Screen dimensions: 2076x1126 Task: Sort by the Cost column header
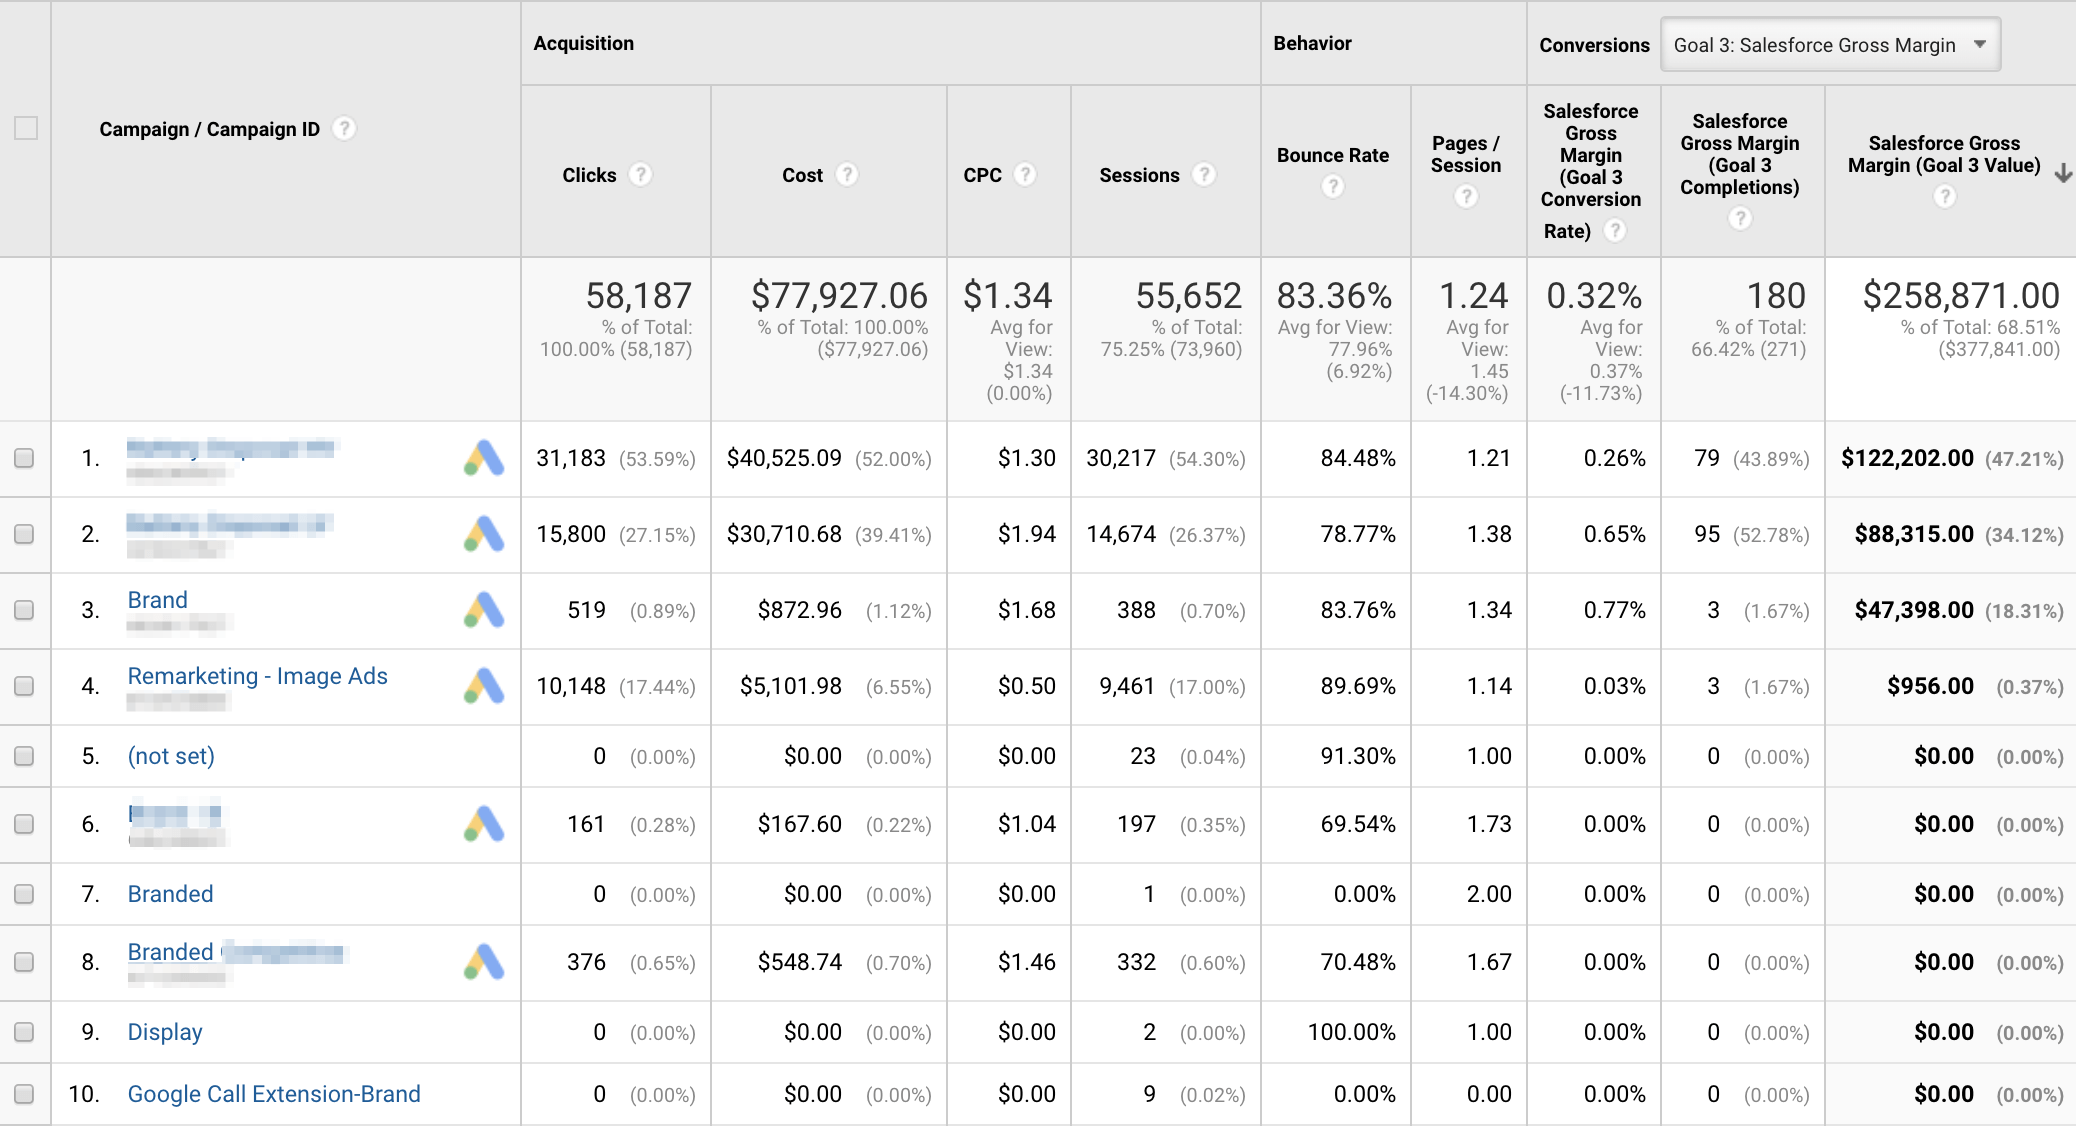pos(802,175)
